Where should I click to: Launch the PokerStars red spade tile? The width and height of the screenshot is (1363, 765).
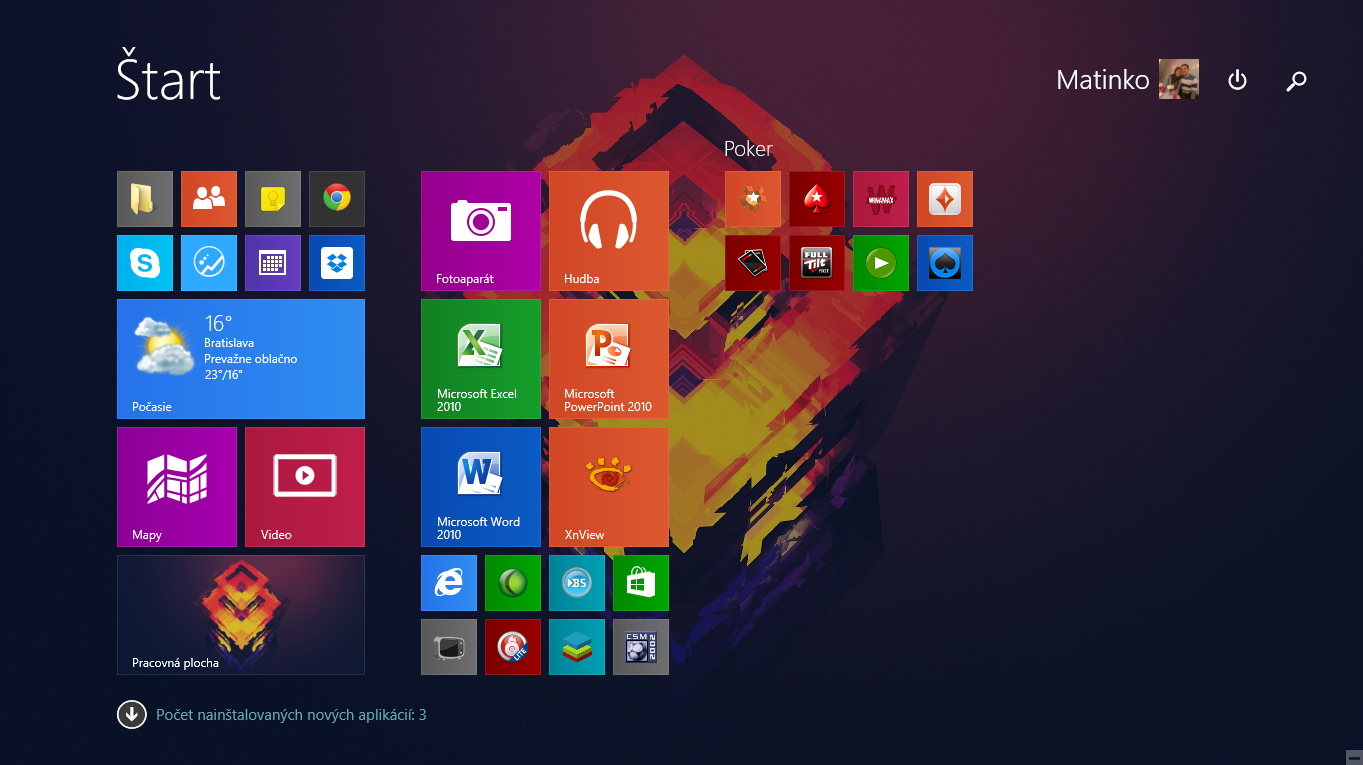click(x=817, y=199)
